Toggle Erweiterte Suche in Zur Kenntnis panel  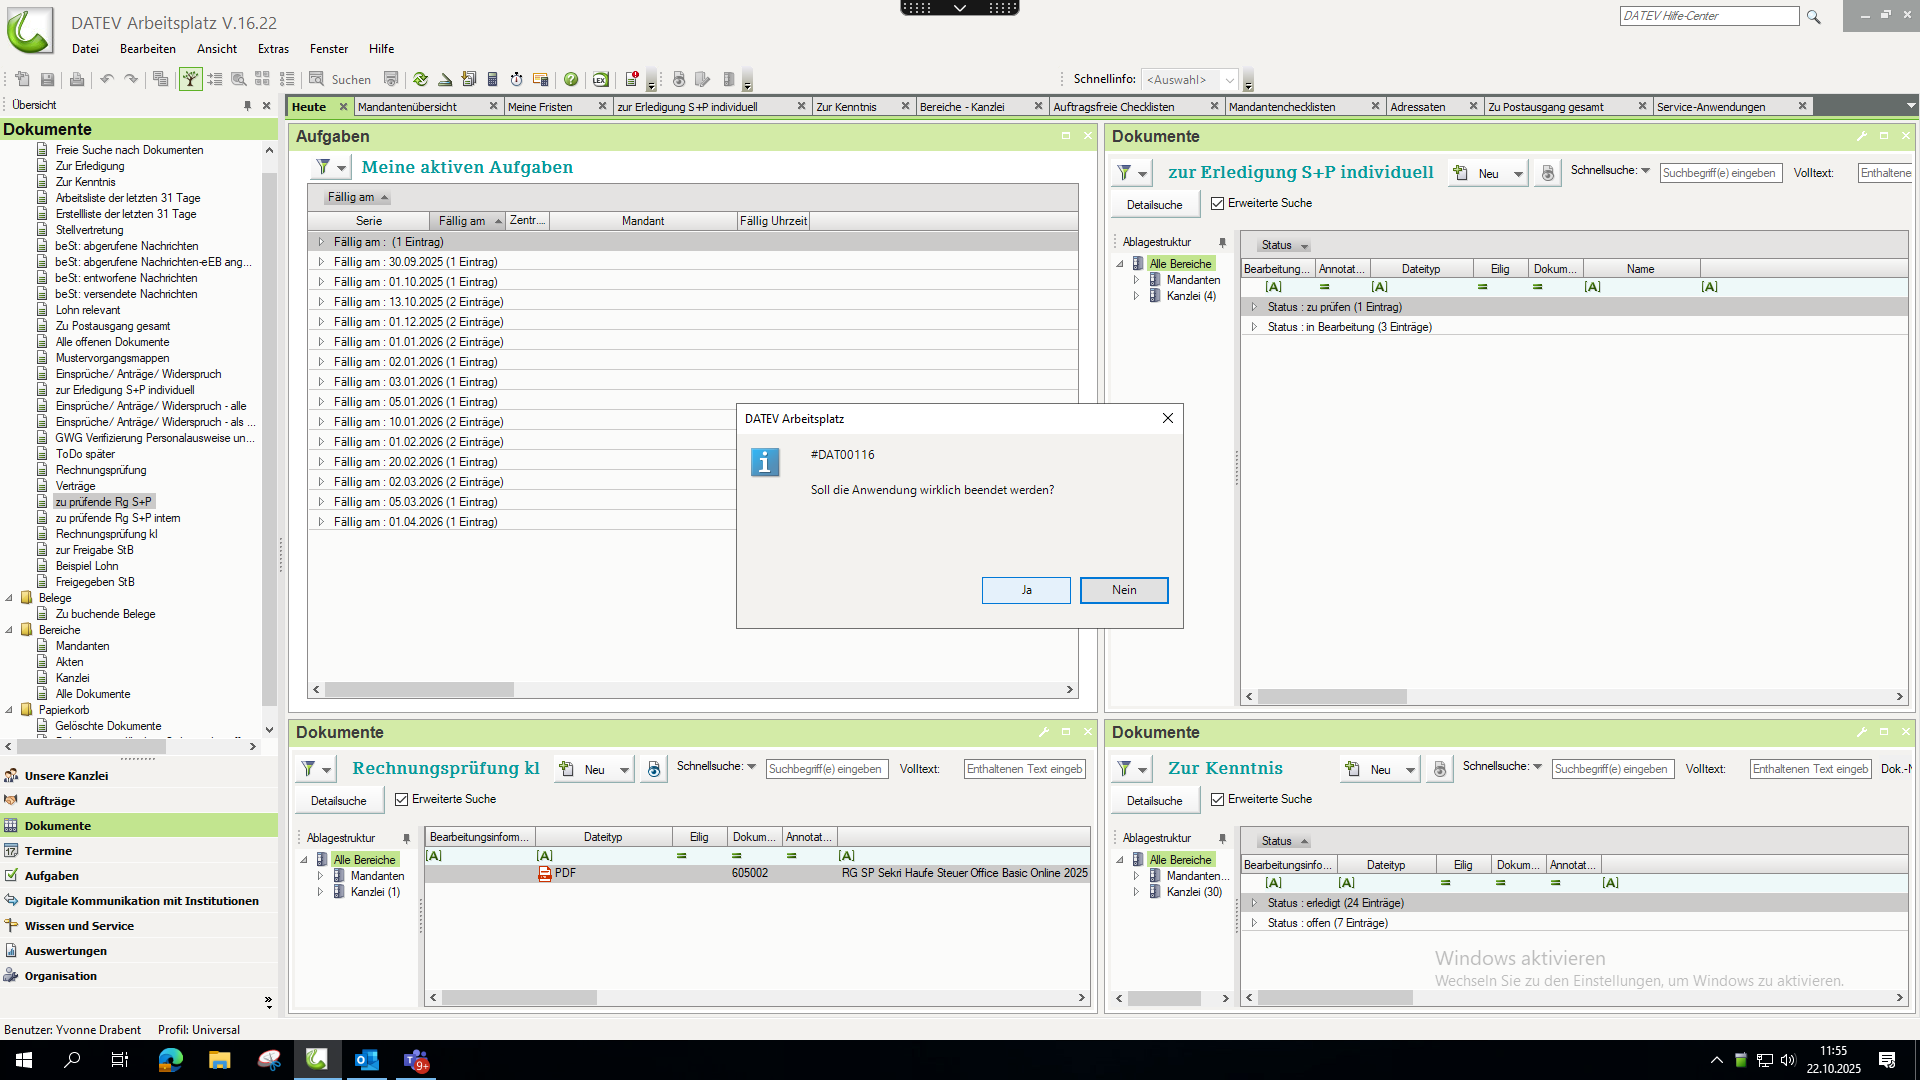1217,799
